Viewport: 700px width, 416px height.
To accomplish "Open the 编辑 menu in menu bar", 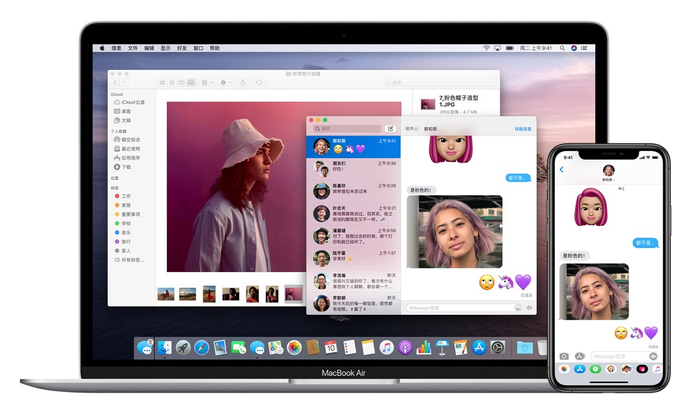I will coord(149,48).
